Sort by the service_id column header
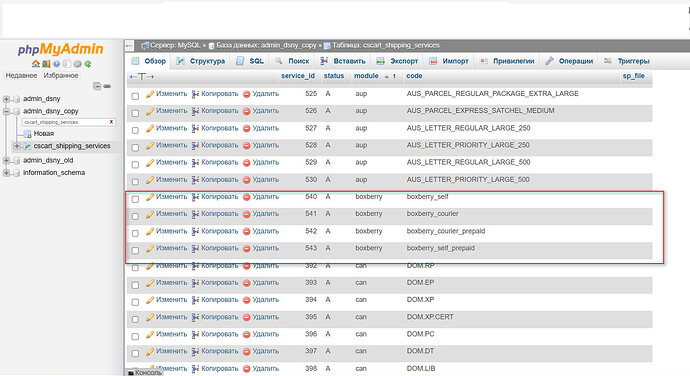The image size is (690, 376). coord(298,76)
